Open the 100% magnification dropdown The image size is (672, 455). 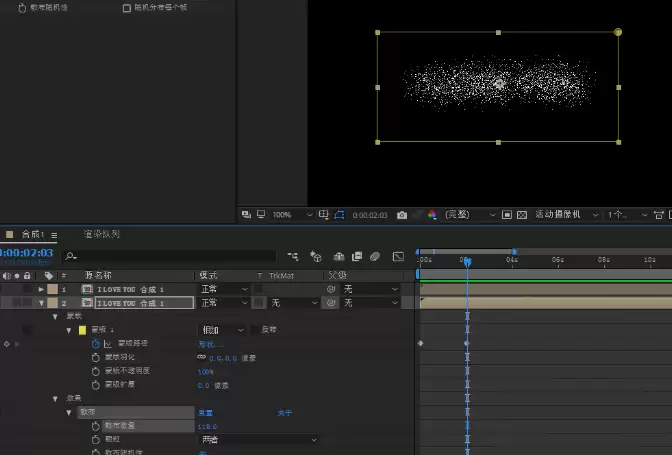[x=292, y=215]
